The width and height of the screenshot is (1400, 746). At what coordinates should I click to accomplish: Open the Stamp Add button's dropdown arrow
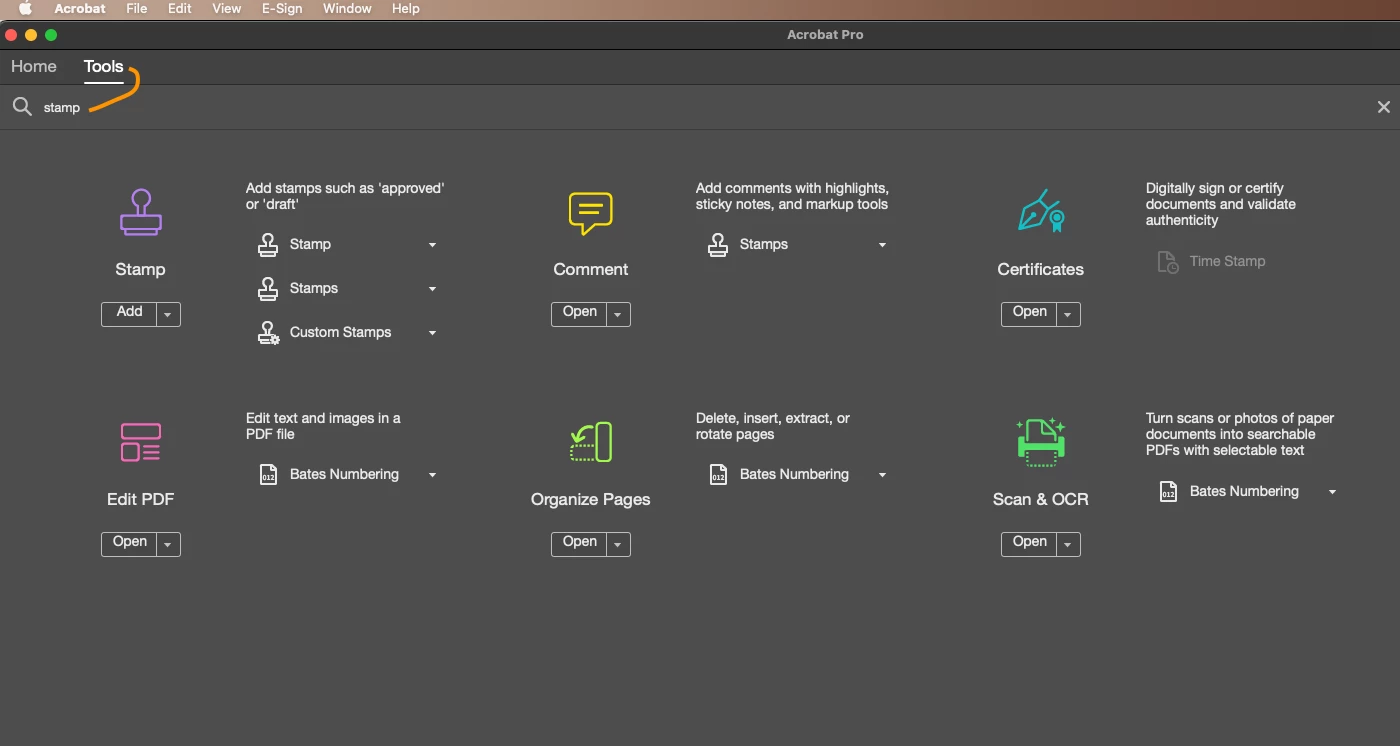coord(169,314)
